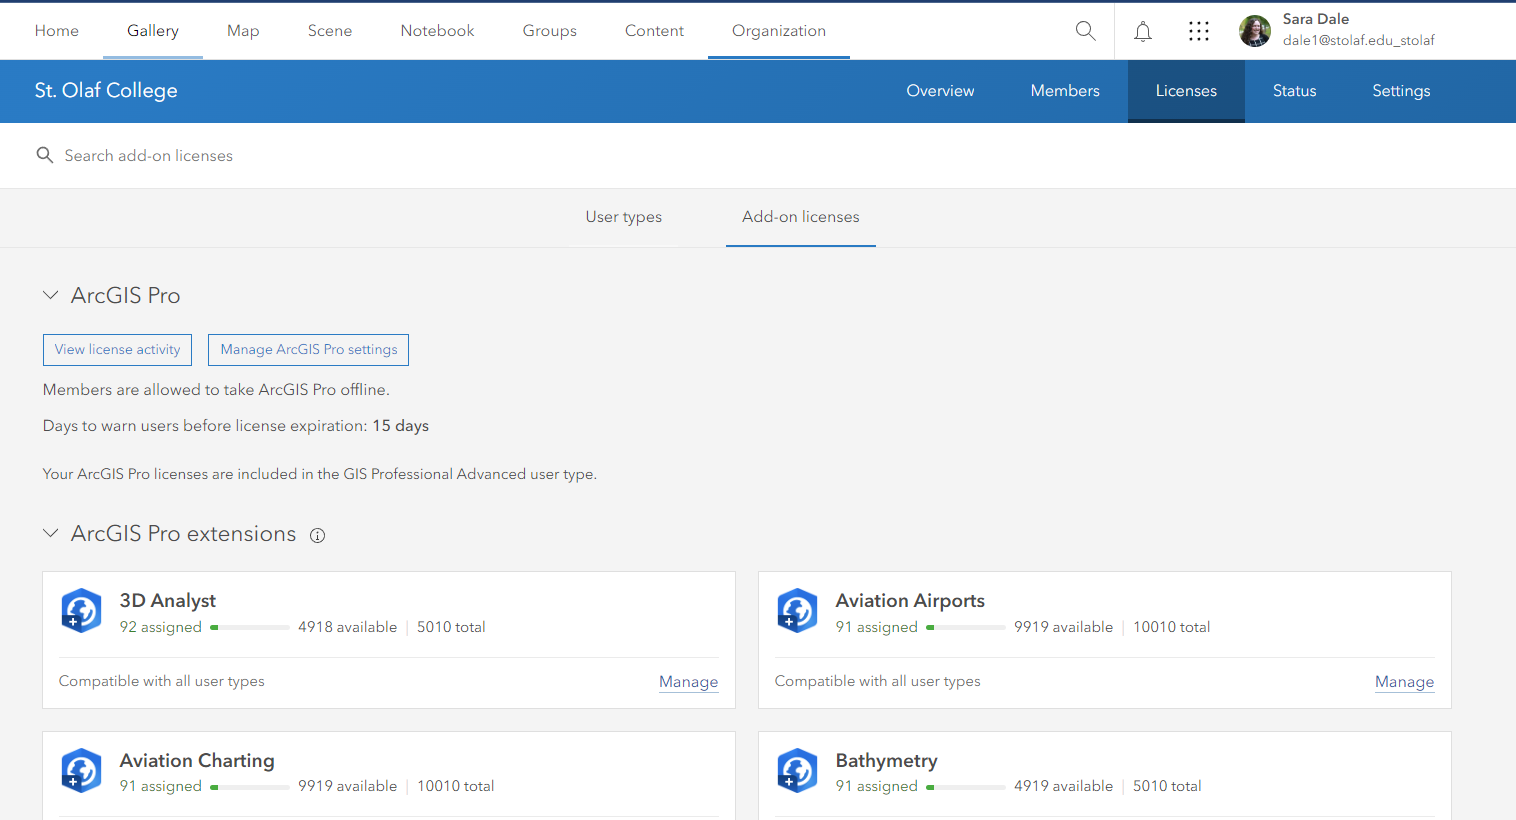Click the 3D Analyst extension icon
1516x820 pixels.
[x=81, y=610]
